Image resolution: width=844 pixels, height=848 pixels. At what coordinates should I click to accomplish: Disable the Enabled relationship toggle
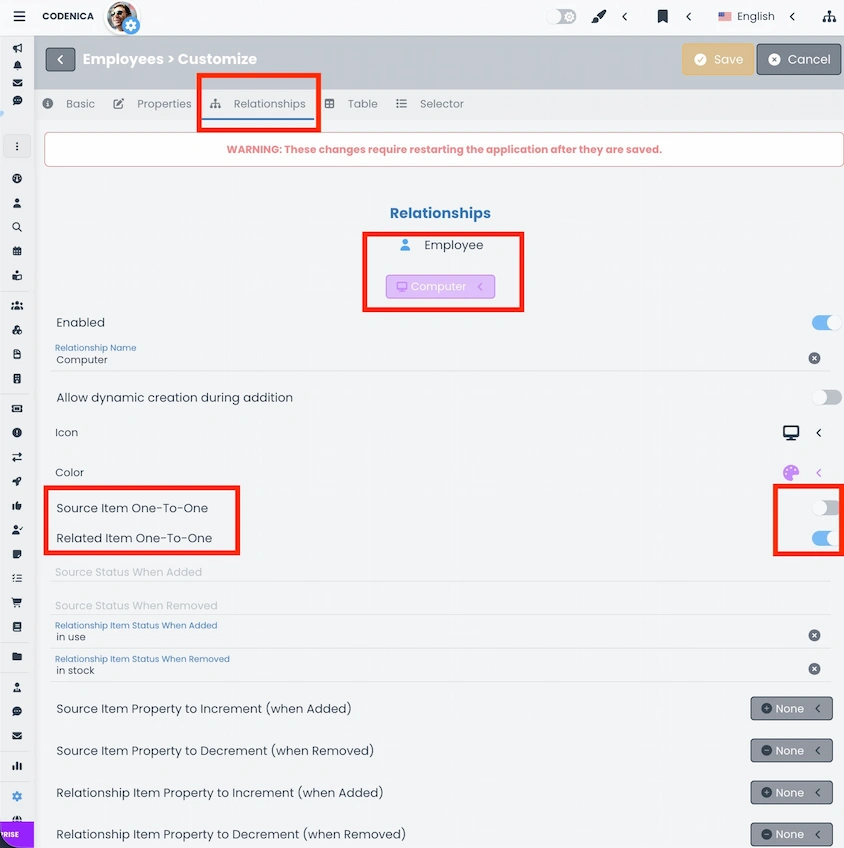pyautogui.click(x=824, y=322)
